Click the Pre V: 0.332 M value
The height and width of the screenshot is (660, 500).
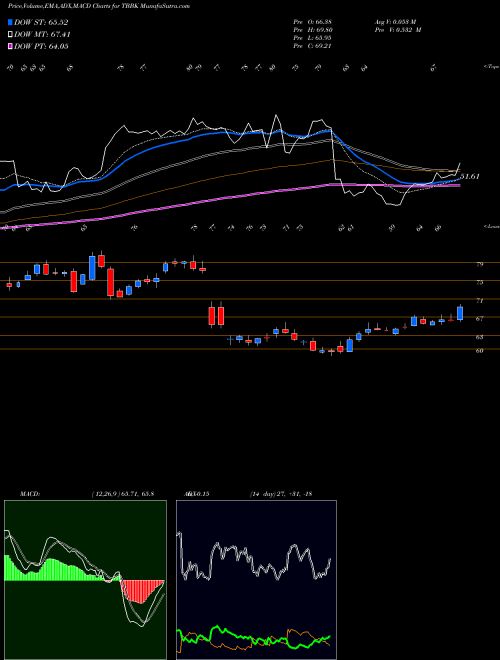400,30
